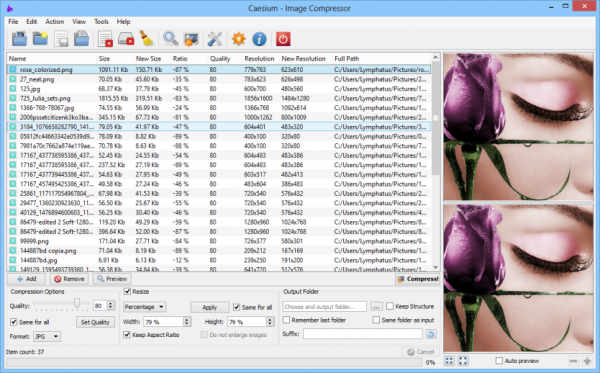Screen dimensions: 600x373
Task: Click the Apply resize button
Action: (x=210, y=307)
